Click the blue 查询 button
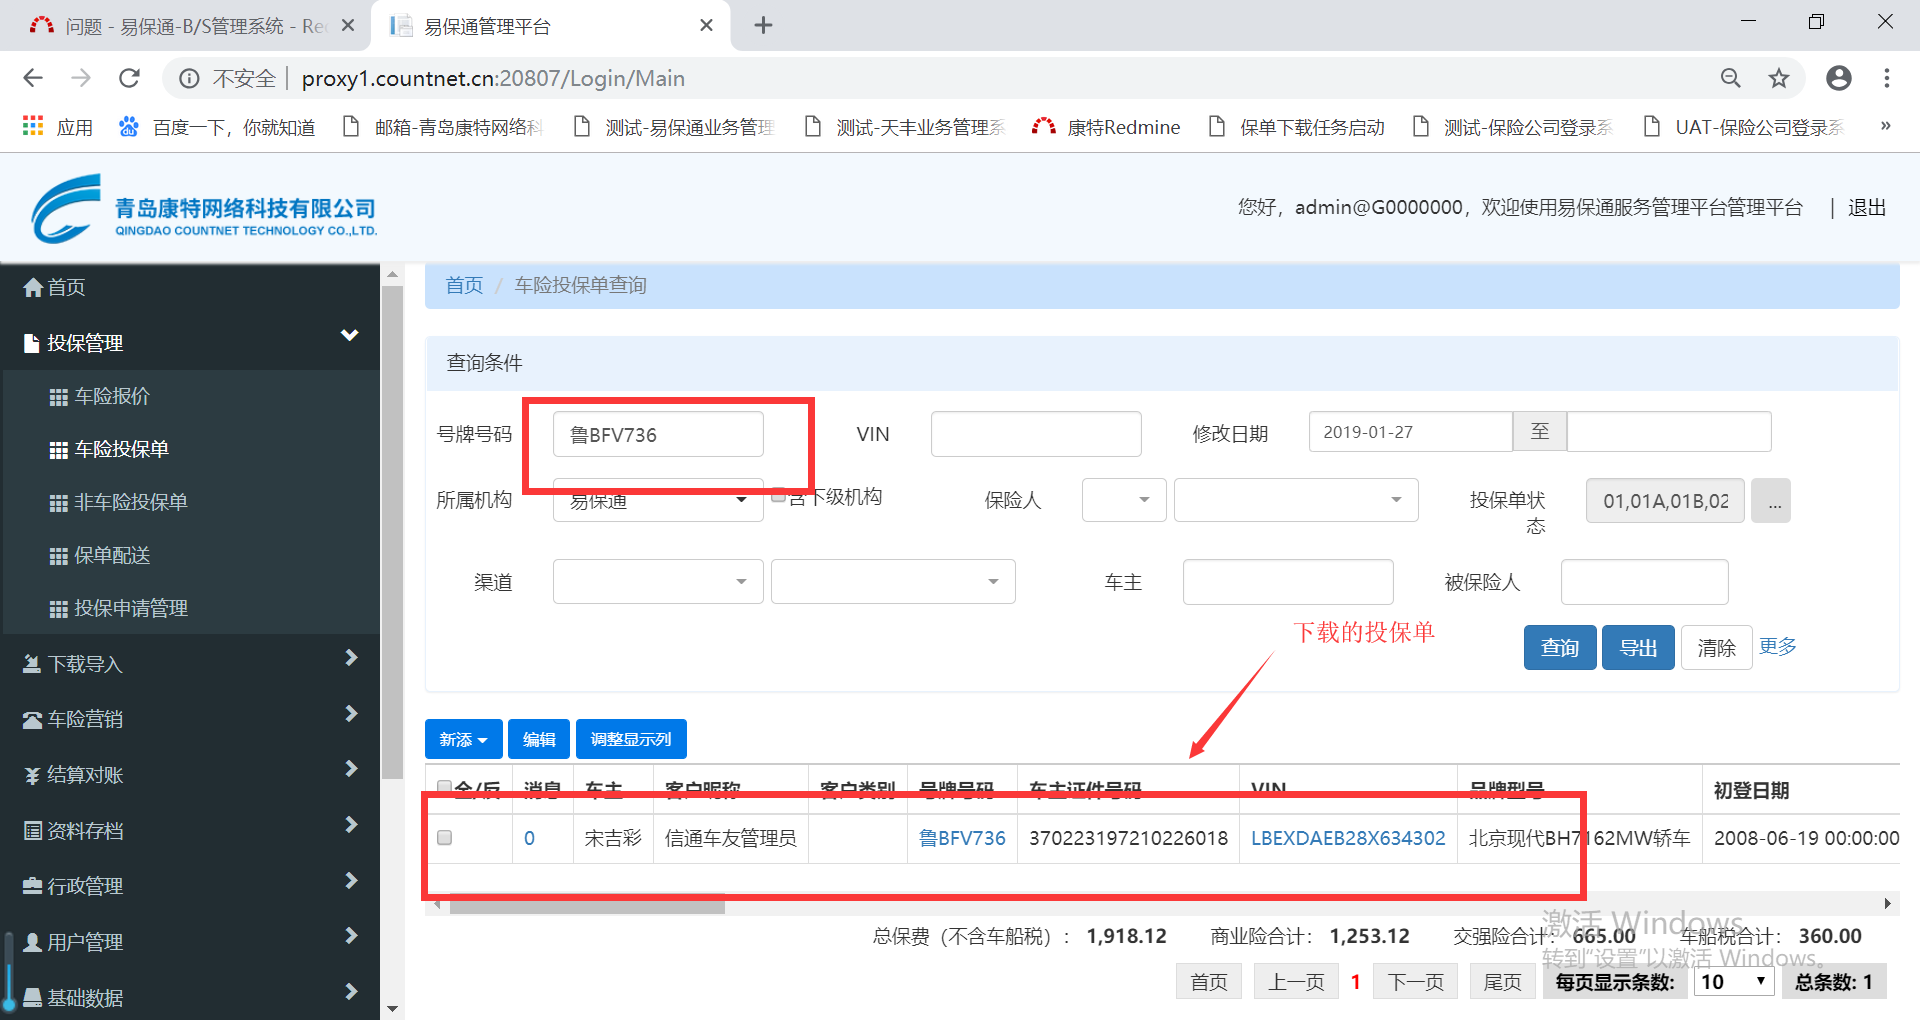 (1559, 648)
